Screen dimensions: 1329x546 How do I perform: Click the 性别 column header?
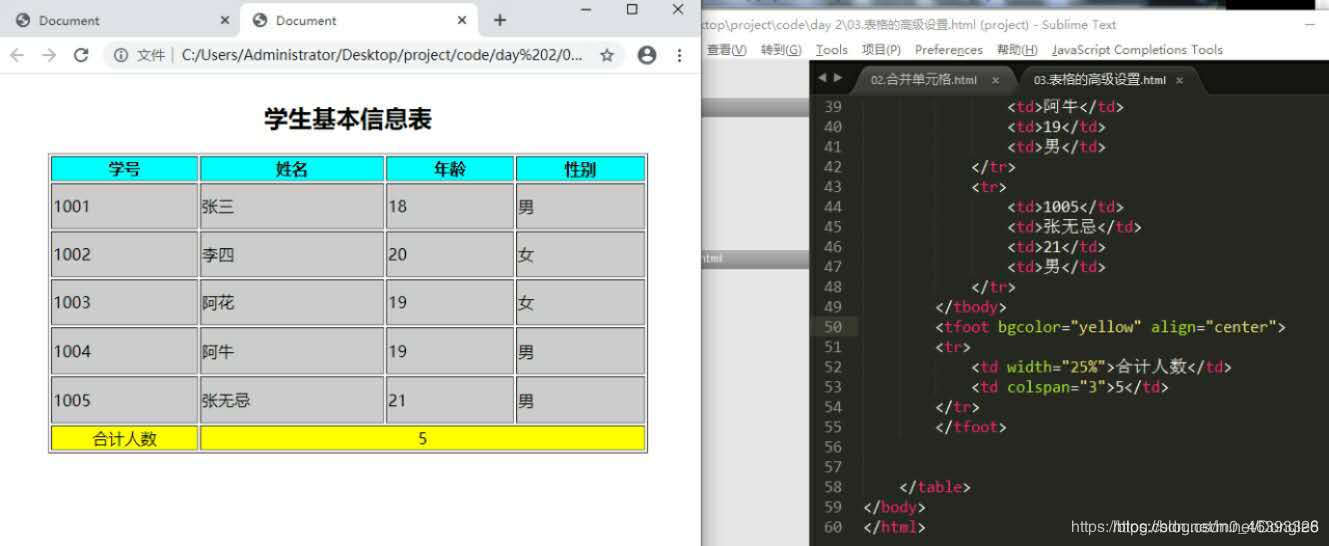pos(580,169)
